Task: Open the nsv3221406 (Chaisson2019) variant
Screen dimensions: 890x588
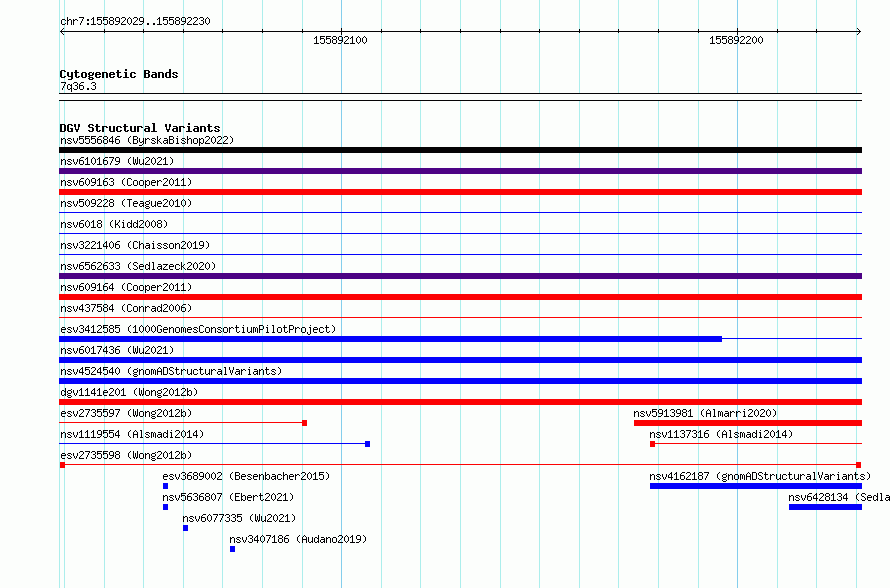Action: tap(135, 245)
